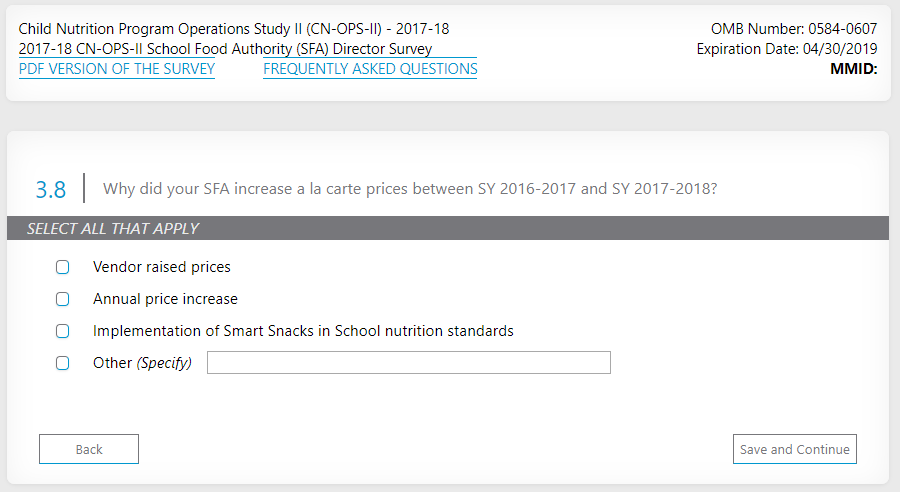Screen dimensions: 900x492
Task: Click the 'Vendor raised prices' label text
Action: pyautogui.click(x=162, y=267)
